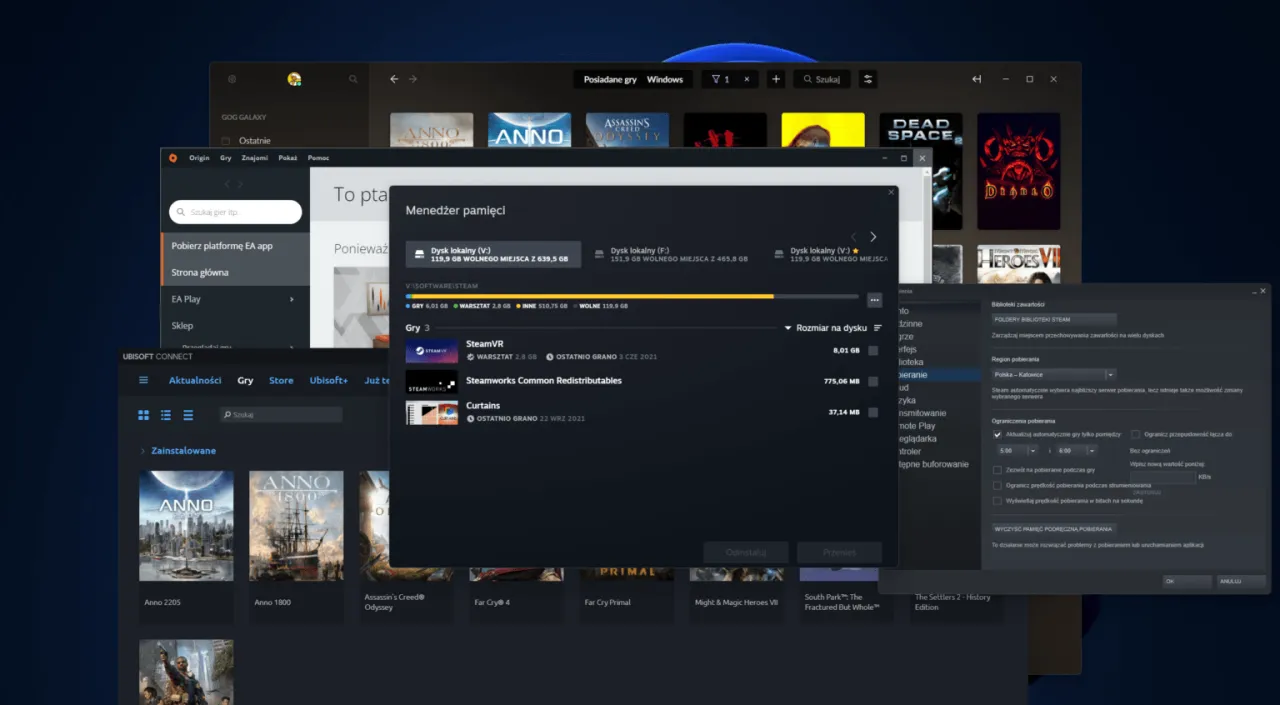Click the plus button in GOG Galaxy
Viewport: 1280px width, 705px height.
pos(776,79)
